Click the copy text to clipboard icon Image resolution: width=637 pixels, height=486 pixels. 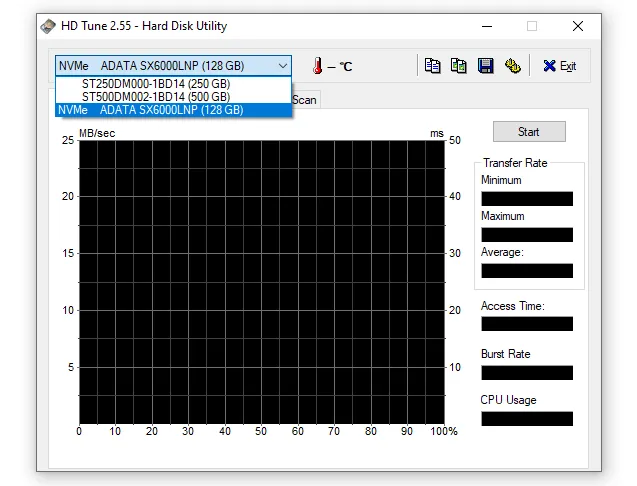(432, 66)
